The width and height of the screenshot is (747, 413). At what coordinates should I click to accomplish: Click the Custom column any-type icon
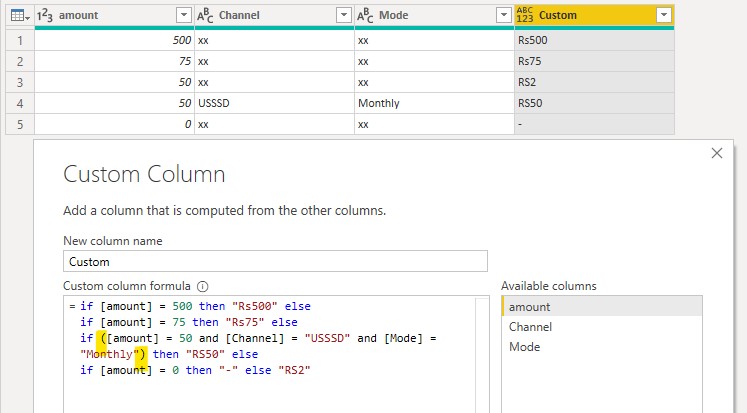(525, 15)
